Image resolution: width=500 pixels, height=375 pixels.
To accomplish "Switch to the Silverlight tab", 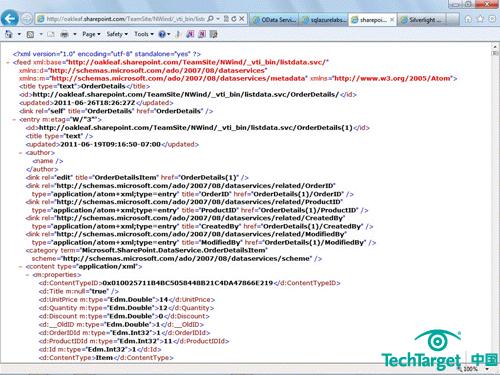I will [421, 20].
